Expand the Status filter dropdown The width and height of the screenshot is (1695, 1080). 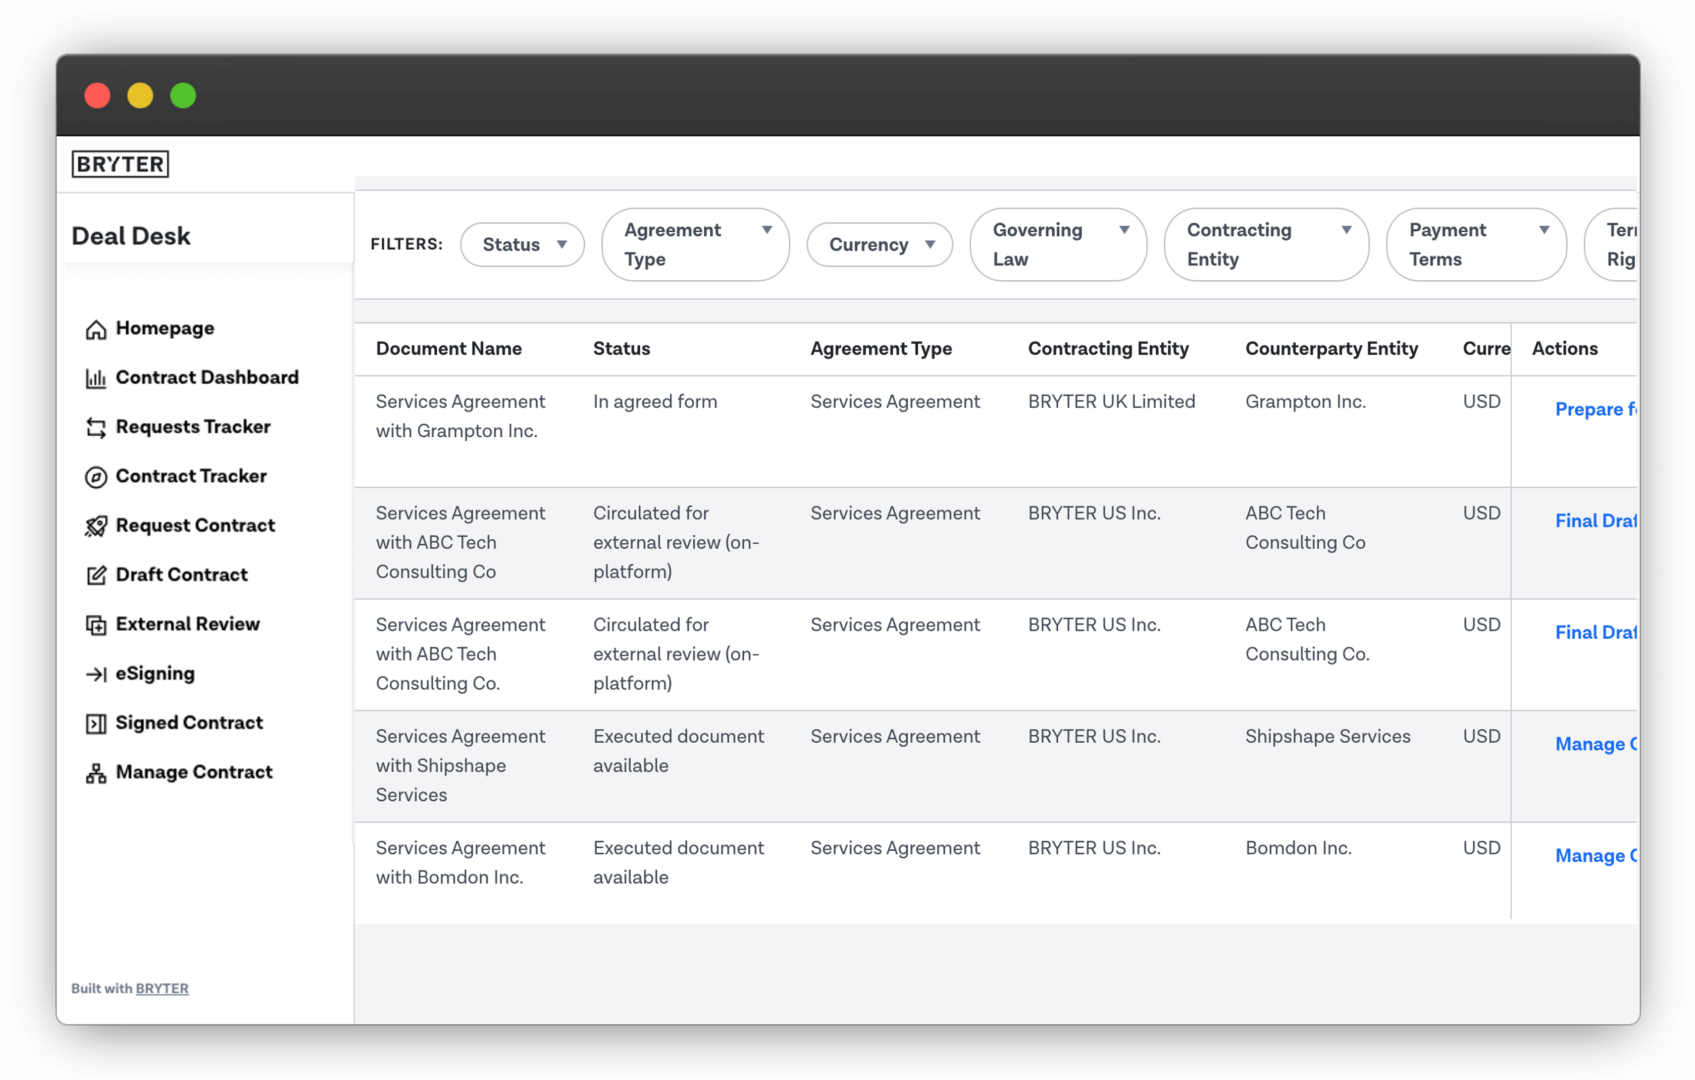click(522, 244)
